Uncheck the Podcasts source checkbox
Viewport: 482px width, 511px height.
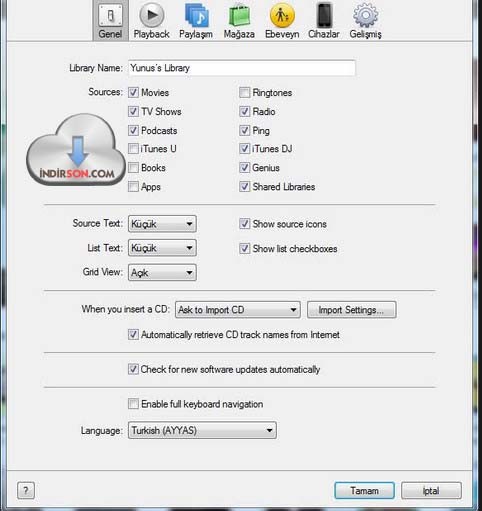click(133, 130)
